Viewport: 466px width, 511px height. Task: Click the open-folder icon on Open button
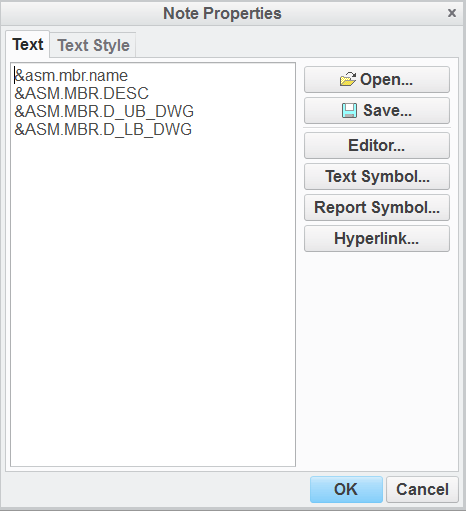pyautogui.click(x=348, y=79)
